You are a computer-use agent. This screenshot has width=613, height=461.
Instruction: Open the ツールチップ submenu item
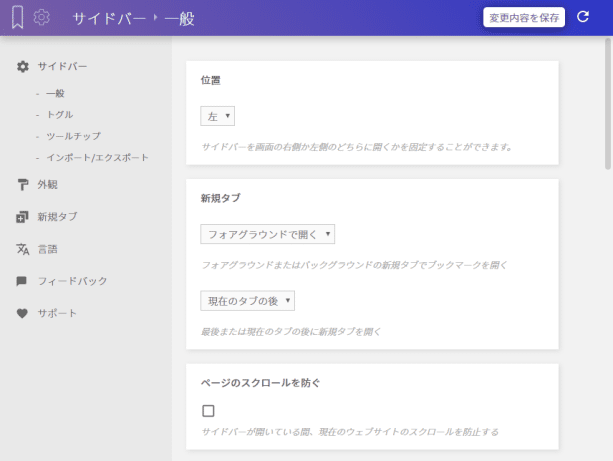pyautogui.click(x=73, y=136)
